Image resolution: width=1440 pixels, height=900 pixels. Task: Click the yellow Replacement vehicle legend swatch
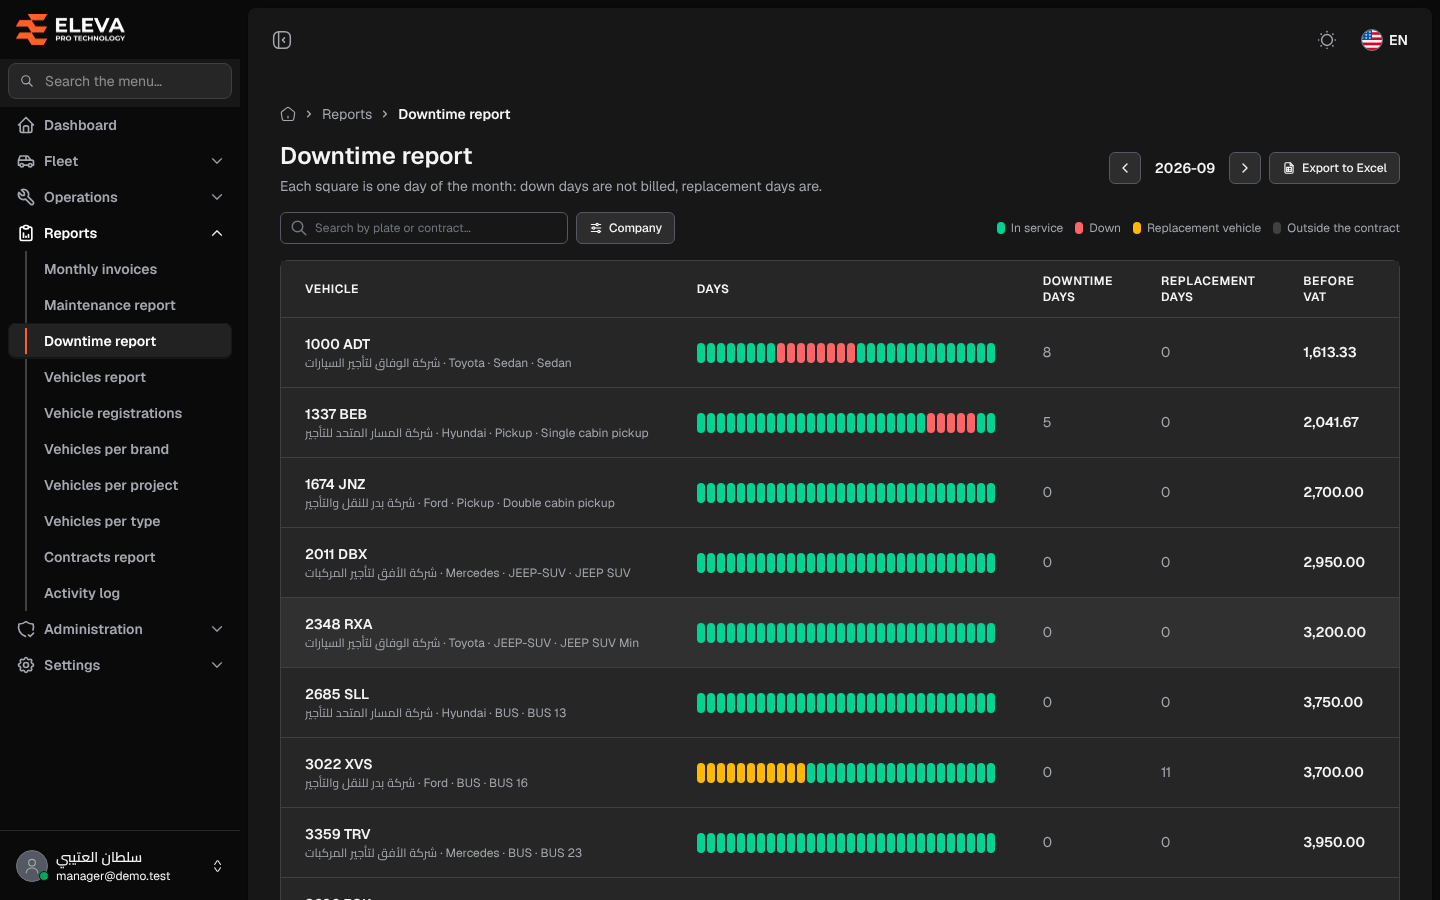tap(1137, 228)
